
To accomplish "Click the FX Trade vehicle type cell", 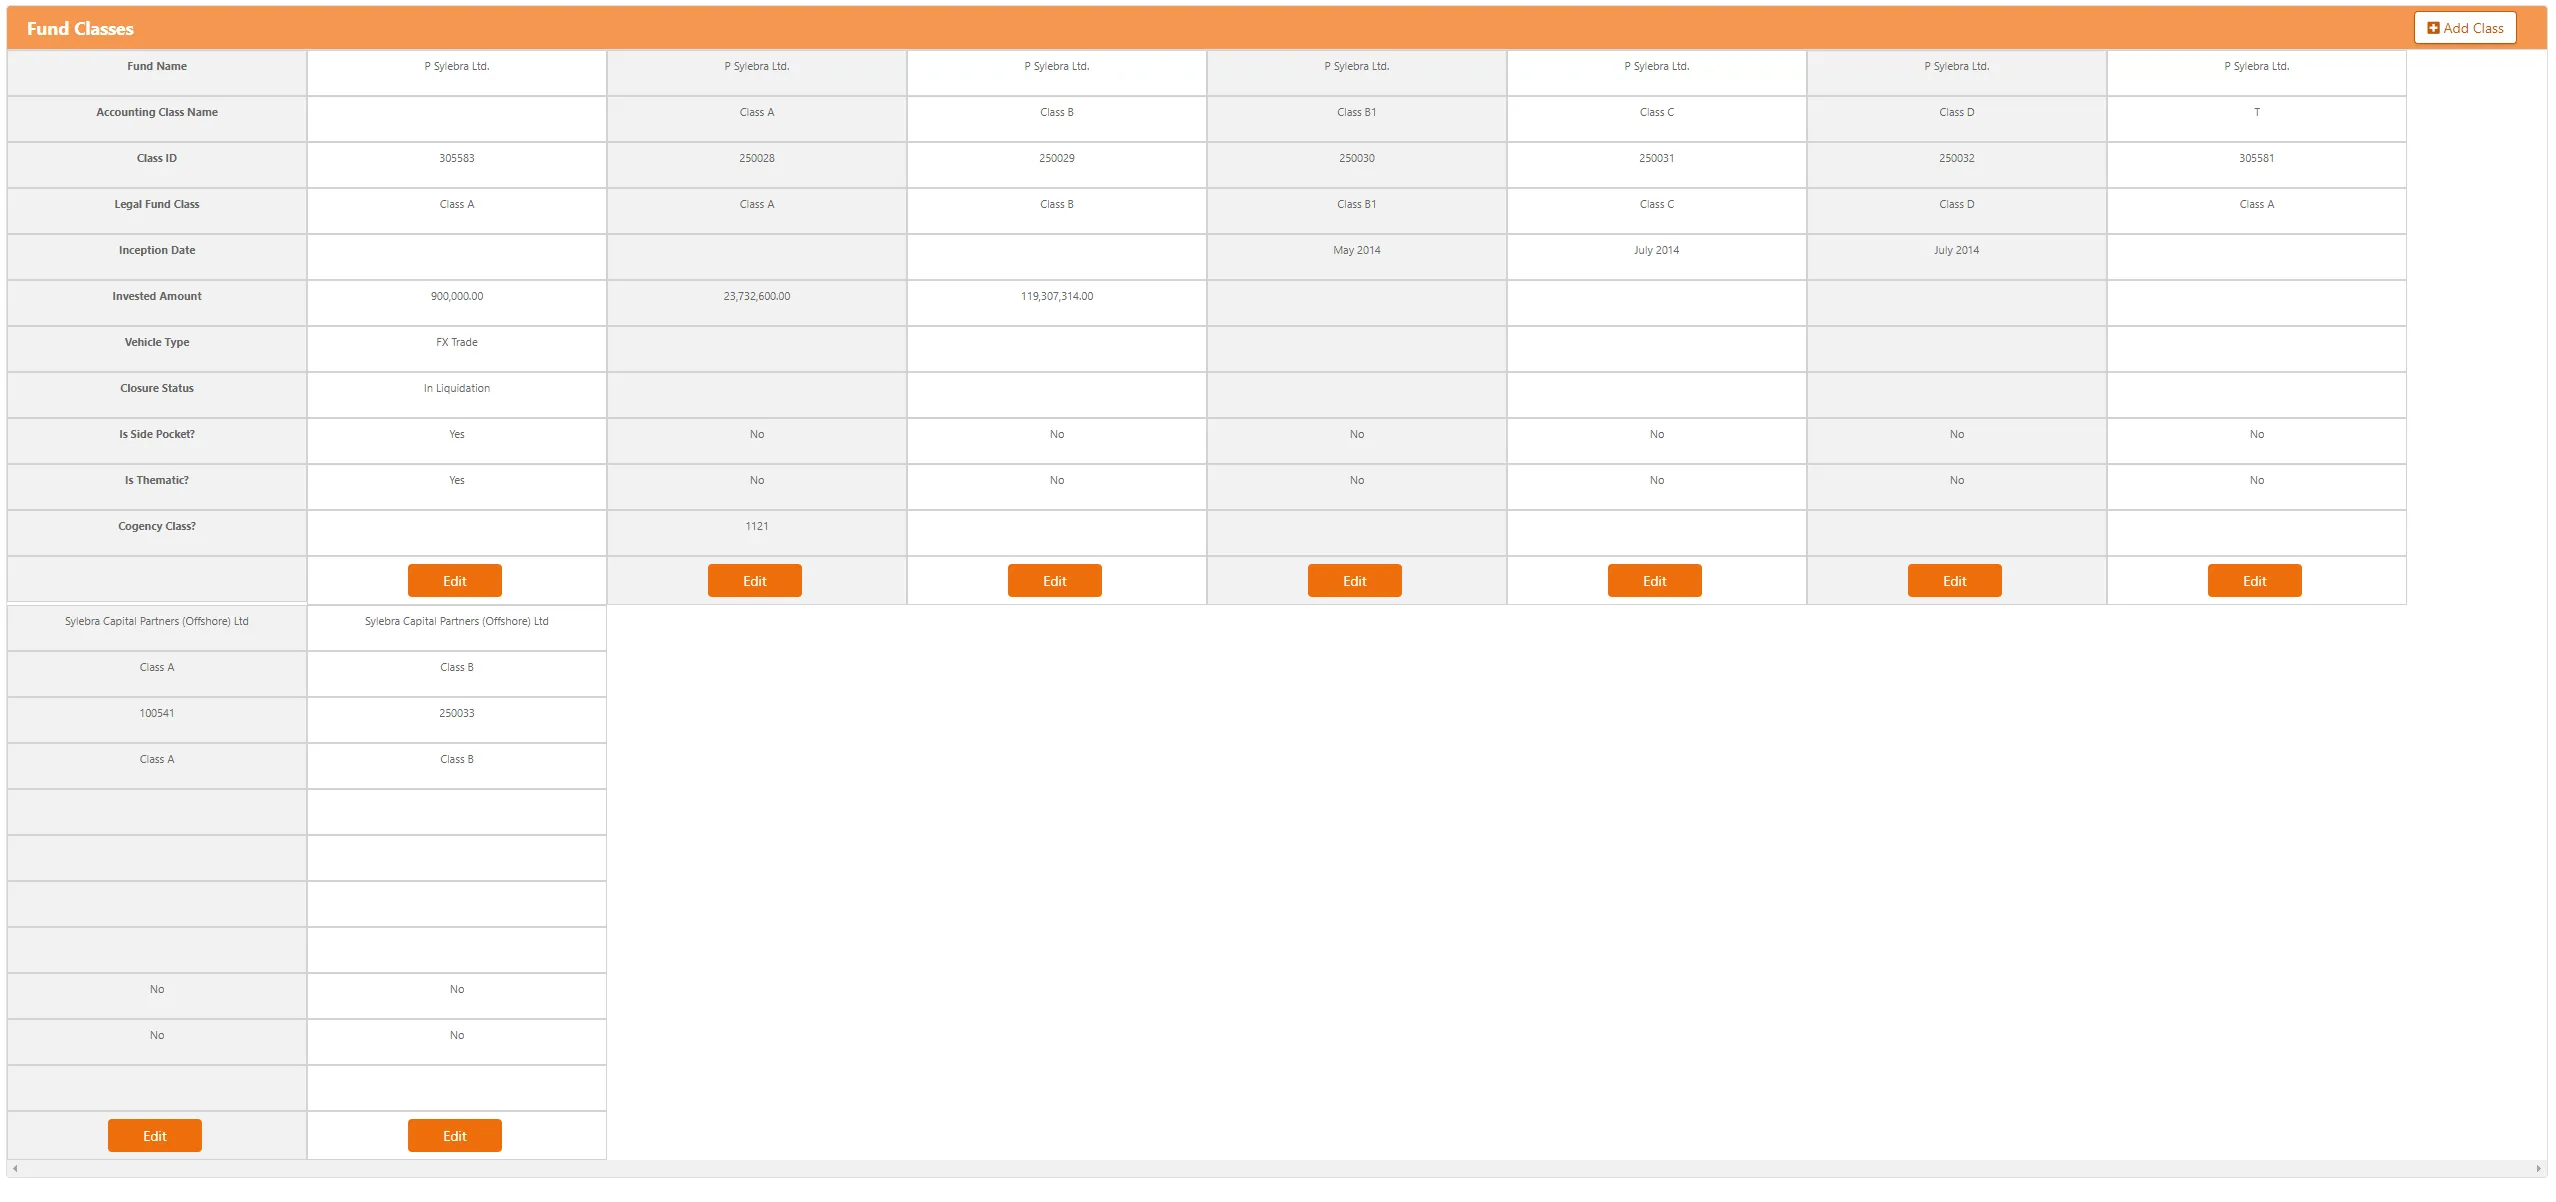I will 456,342.
